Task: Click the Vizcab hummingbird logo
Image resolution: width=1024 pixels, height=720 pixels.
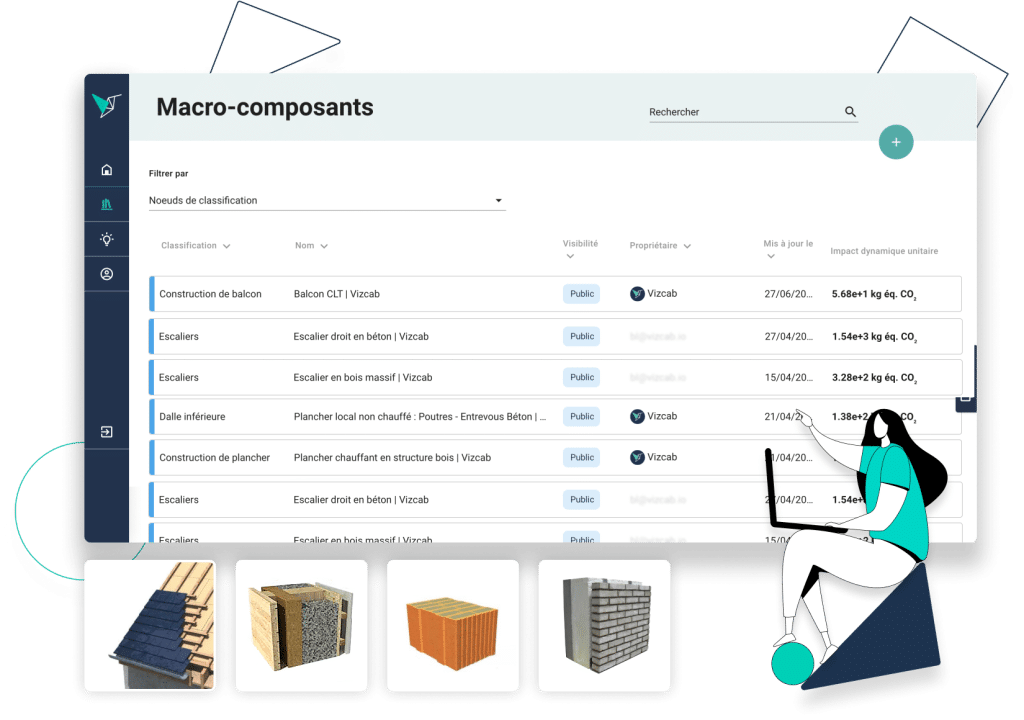Action: (105, 105)
